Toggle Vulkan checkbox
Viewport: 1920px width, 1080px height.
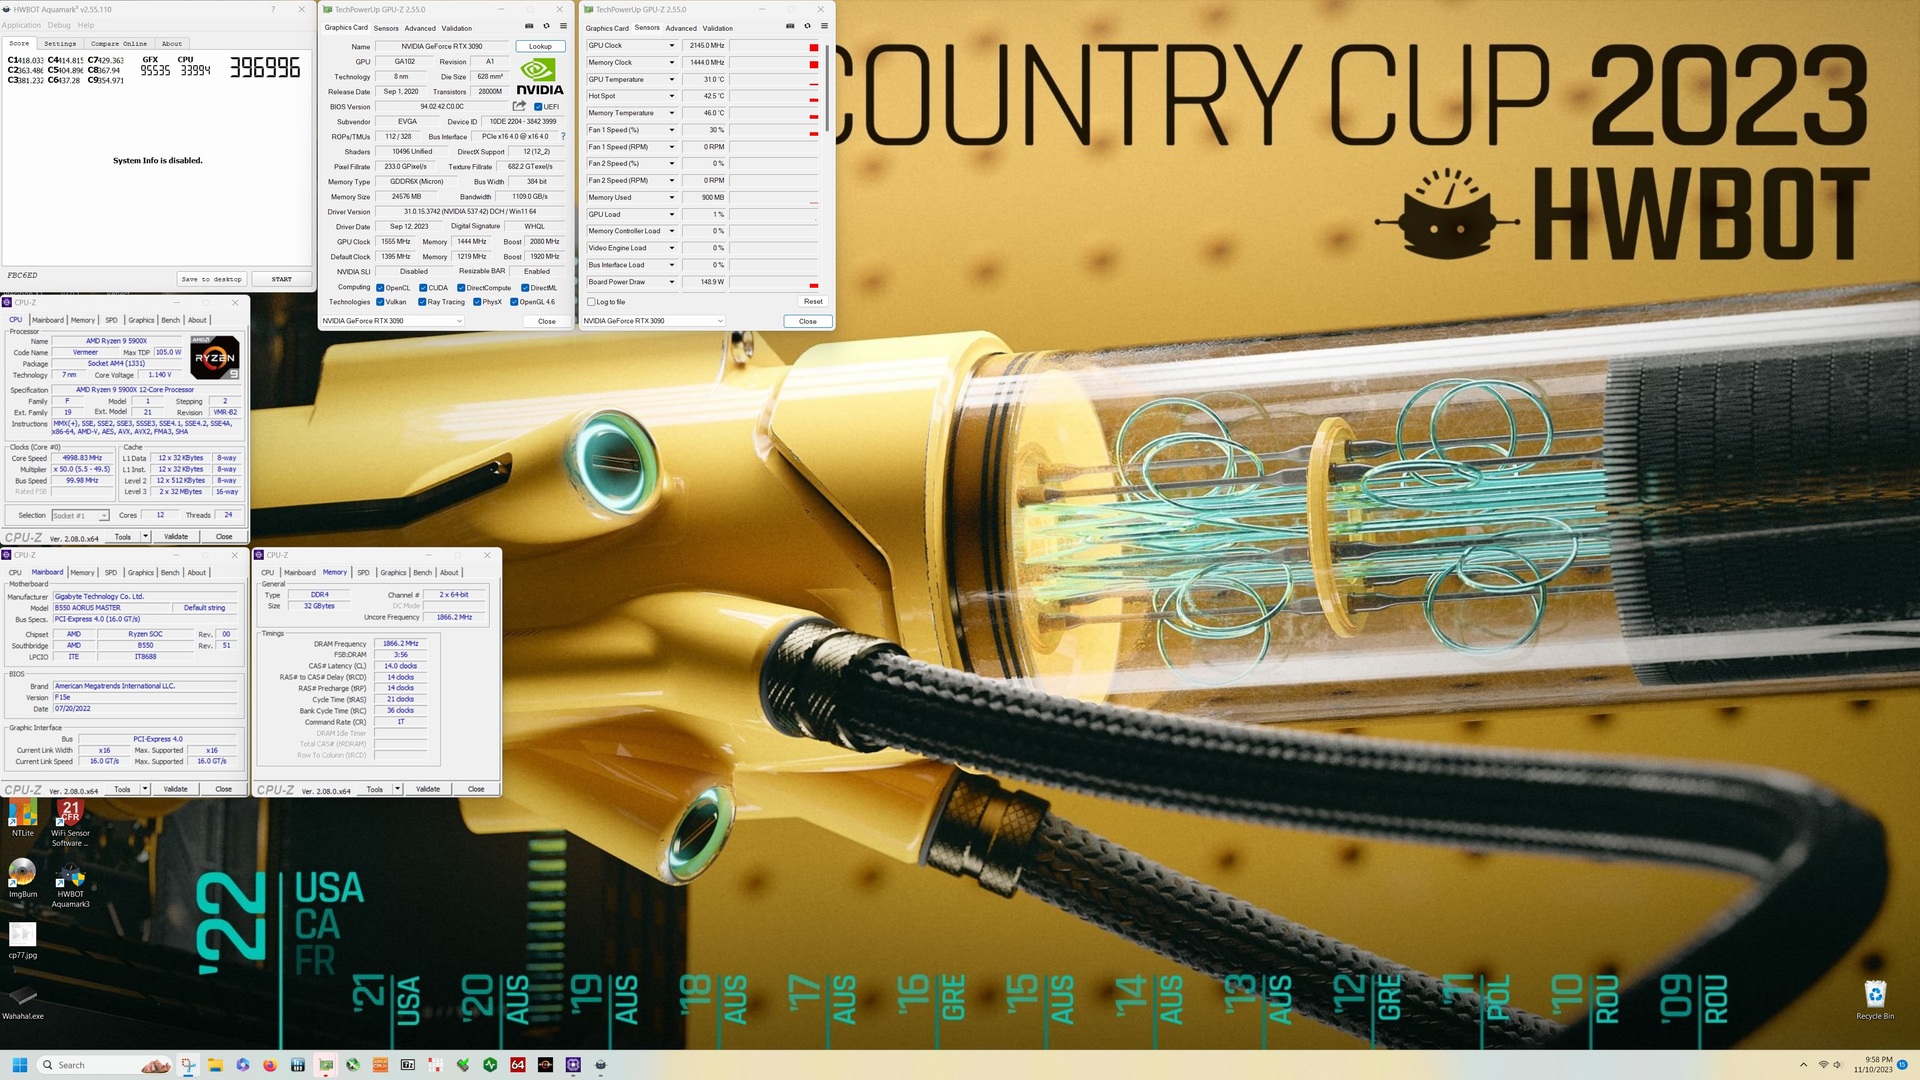[380, 302]
